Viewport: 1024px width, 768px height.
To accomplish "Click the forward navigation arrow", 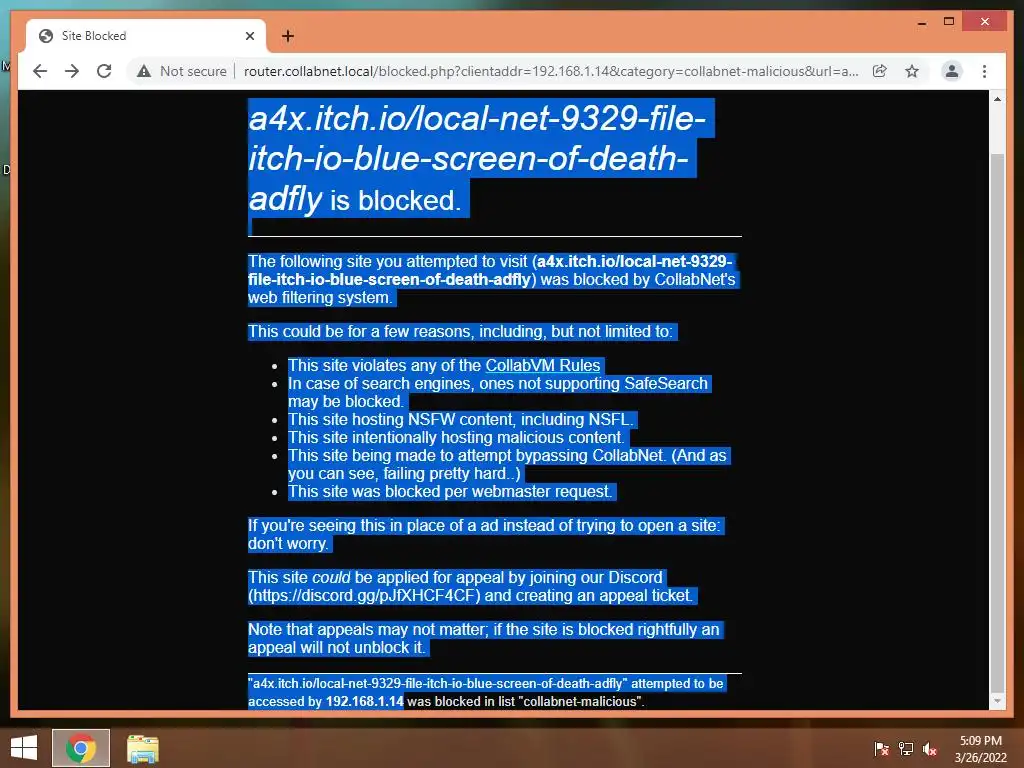I will (72, 71).
